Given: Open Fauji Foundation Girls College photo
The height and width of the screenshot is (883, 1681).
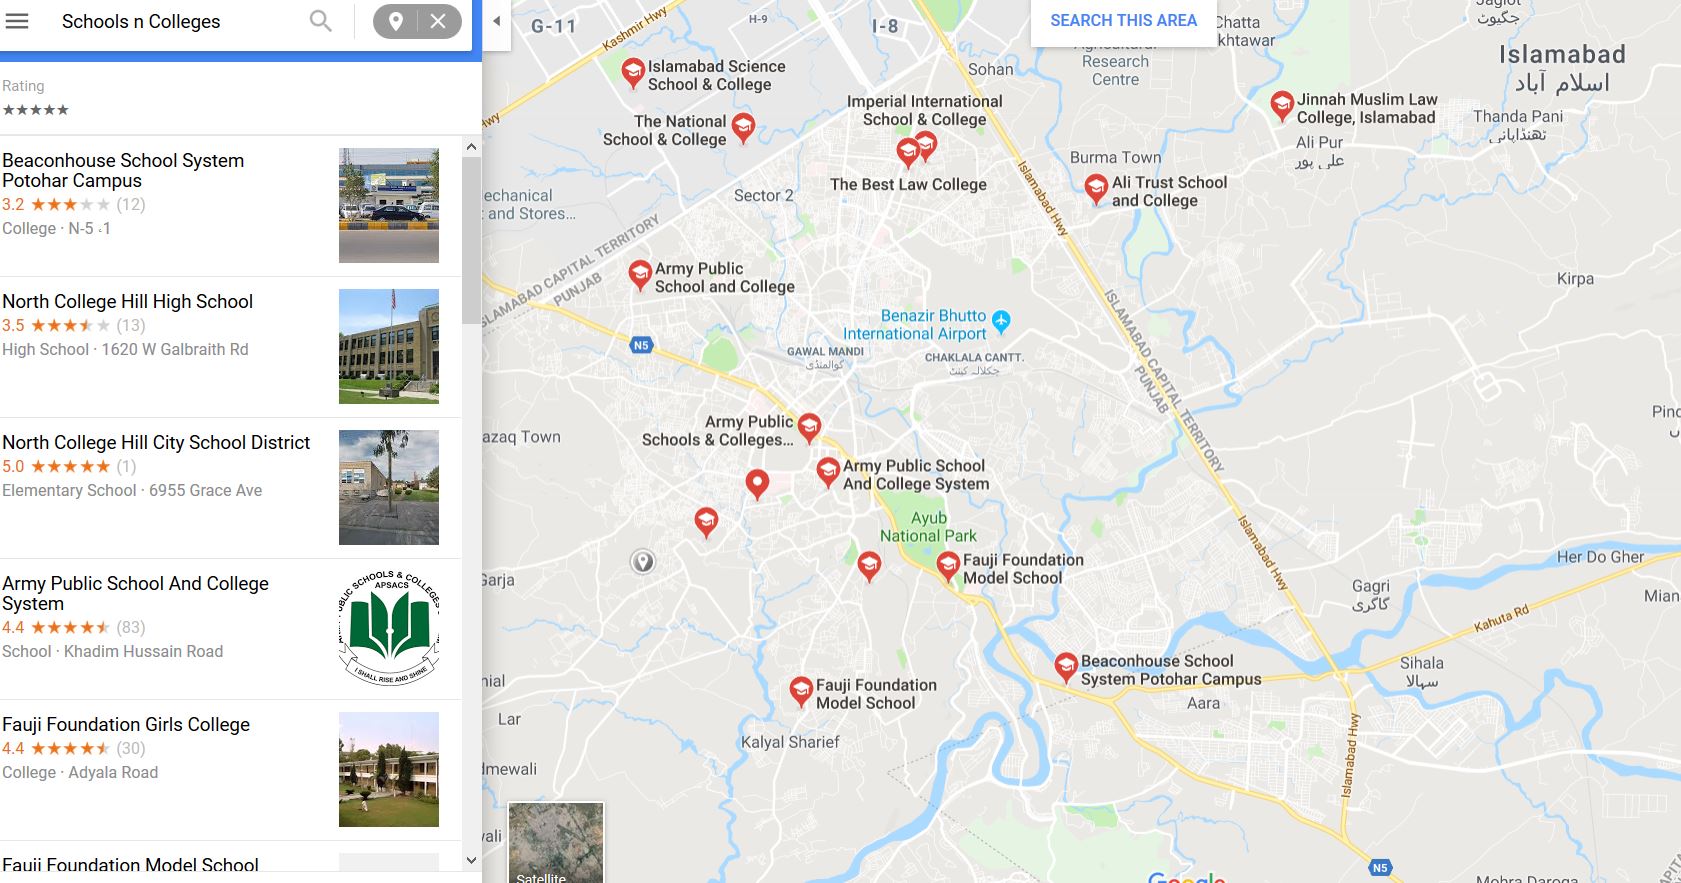Looking at the screenshot, I should [389, 769].
